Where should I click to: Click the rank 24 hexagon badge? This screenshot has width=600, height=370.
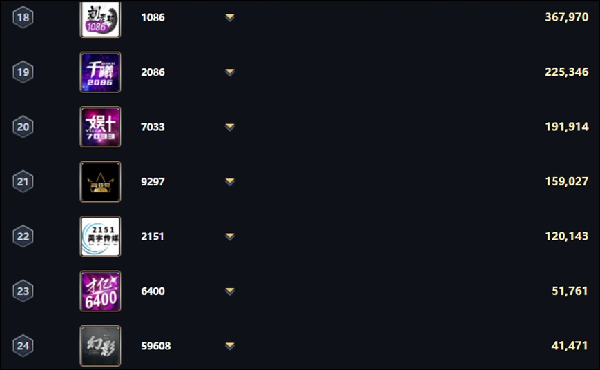pyautogui.click(x=23, y=346)
